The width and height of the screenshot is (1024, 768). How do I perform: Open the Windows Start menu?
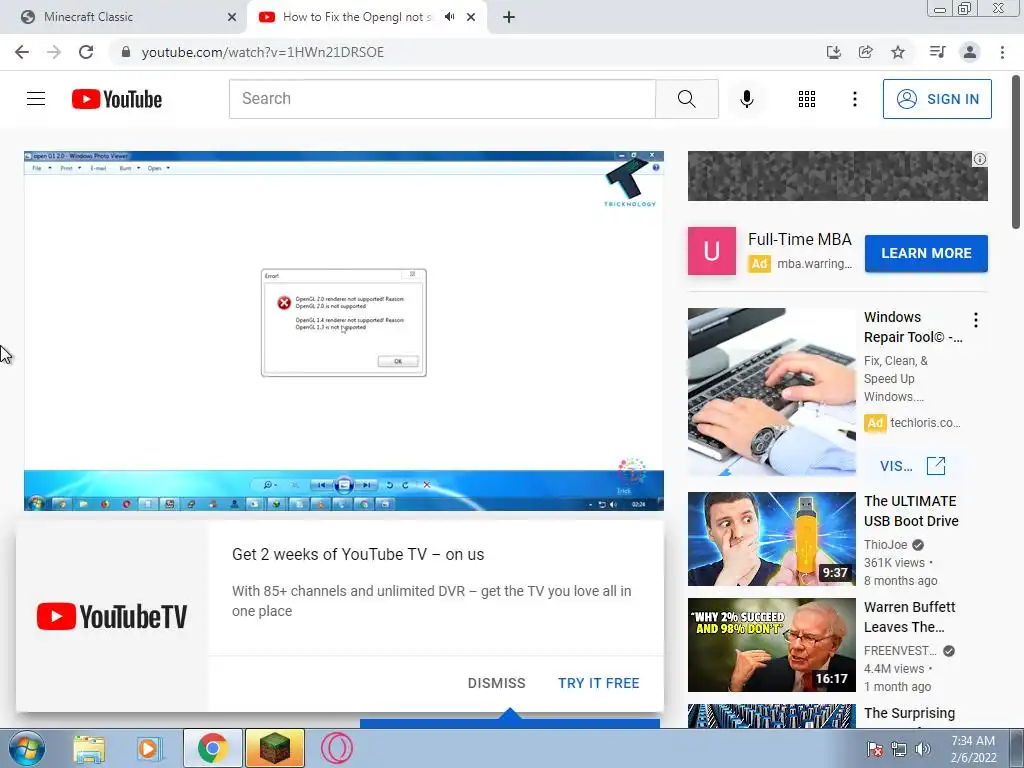click(27, 748)
